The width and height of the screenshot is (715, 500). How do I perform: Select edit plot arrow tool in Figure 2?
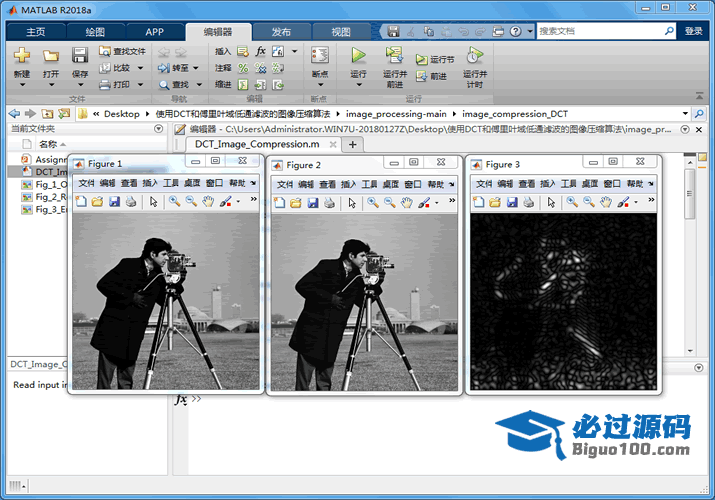point(352,201)
